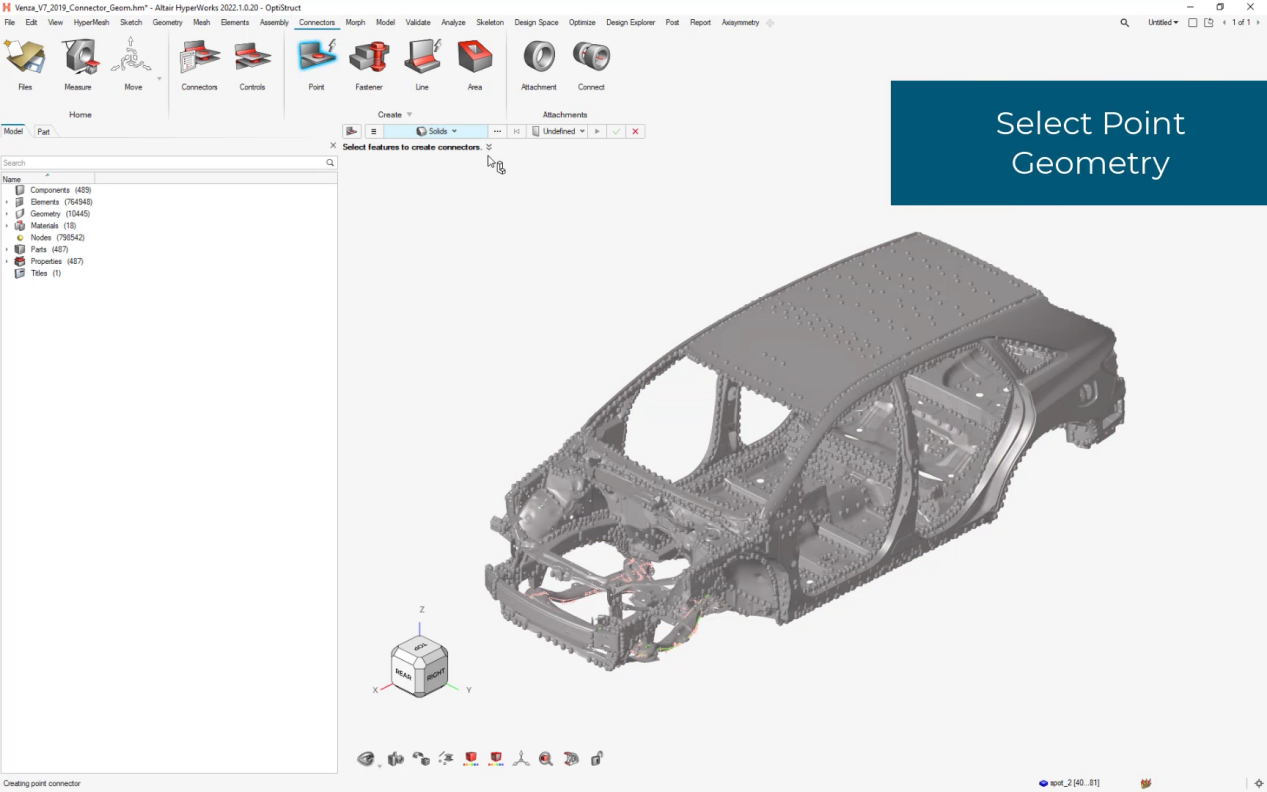
Task: Click the search magnifier icon at top right
Action: (1124, 22)
